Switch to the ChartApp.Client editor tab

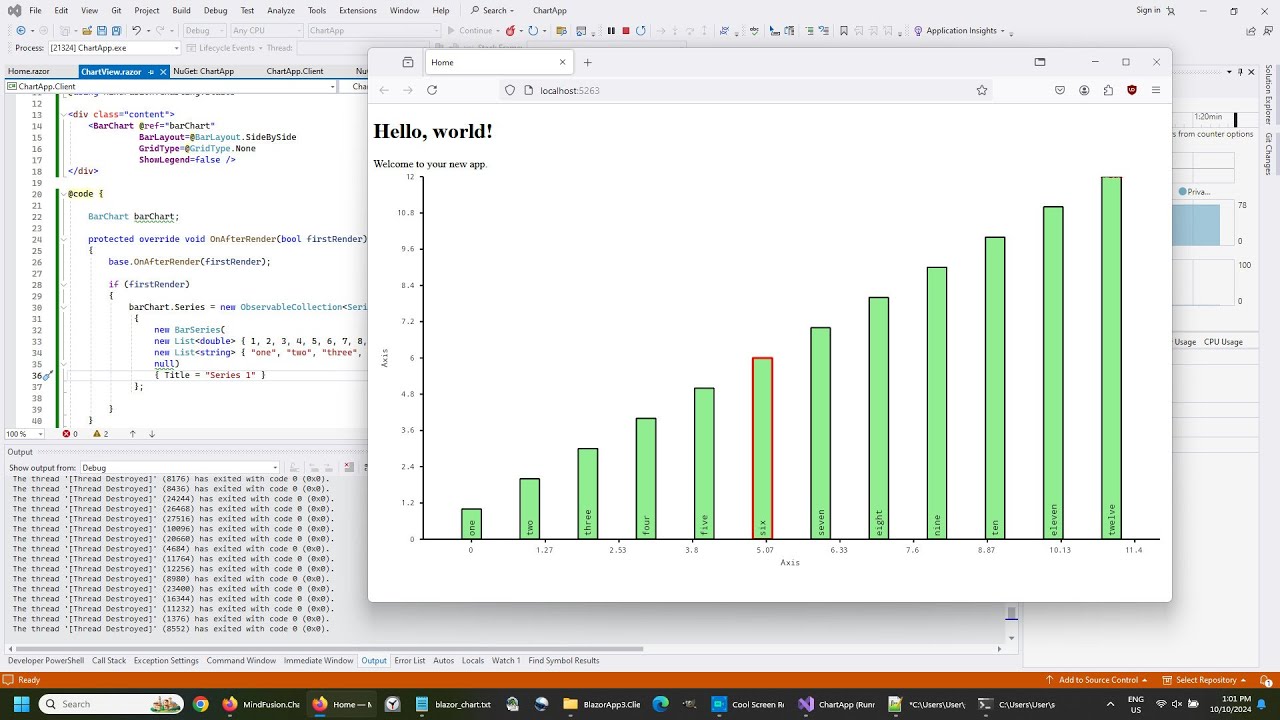295,72
